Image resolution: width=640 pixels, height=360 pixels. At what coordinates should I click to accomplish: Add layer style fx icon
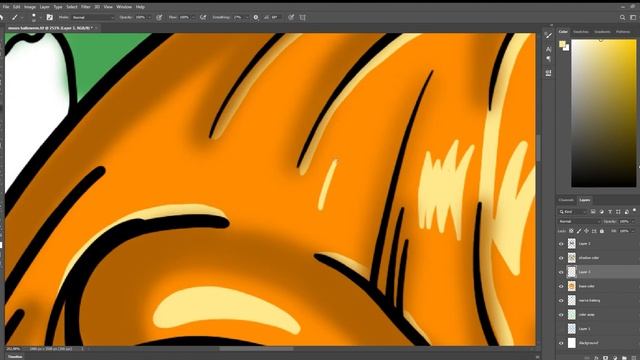tap(597, 358)
